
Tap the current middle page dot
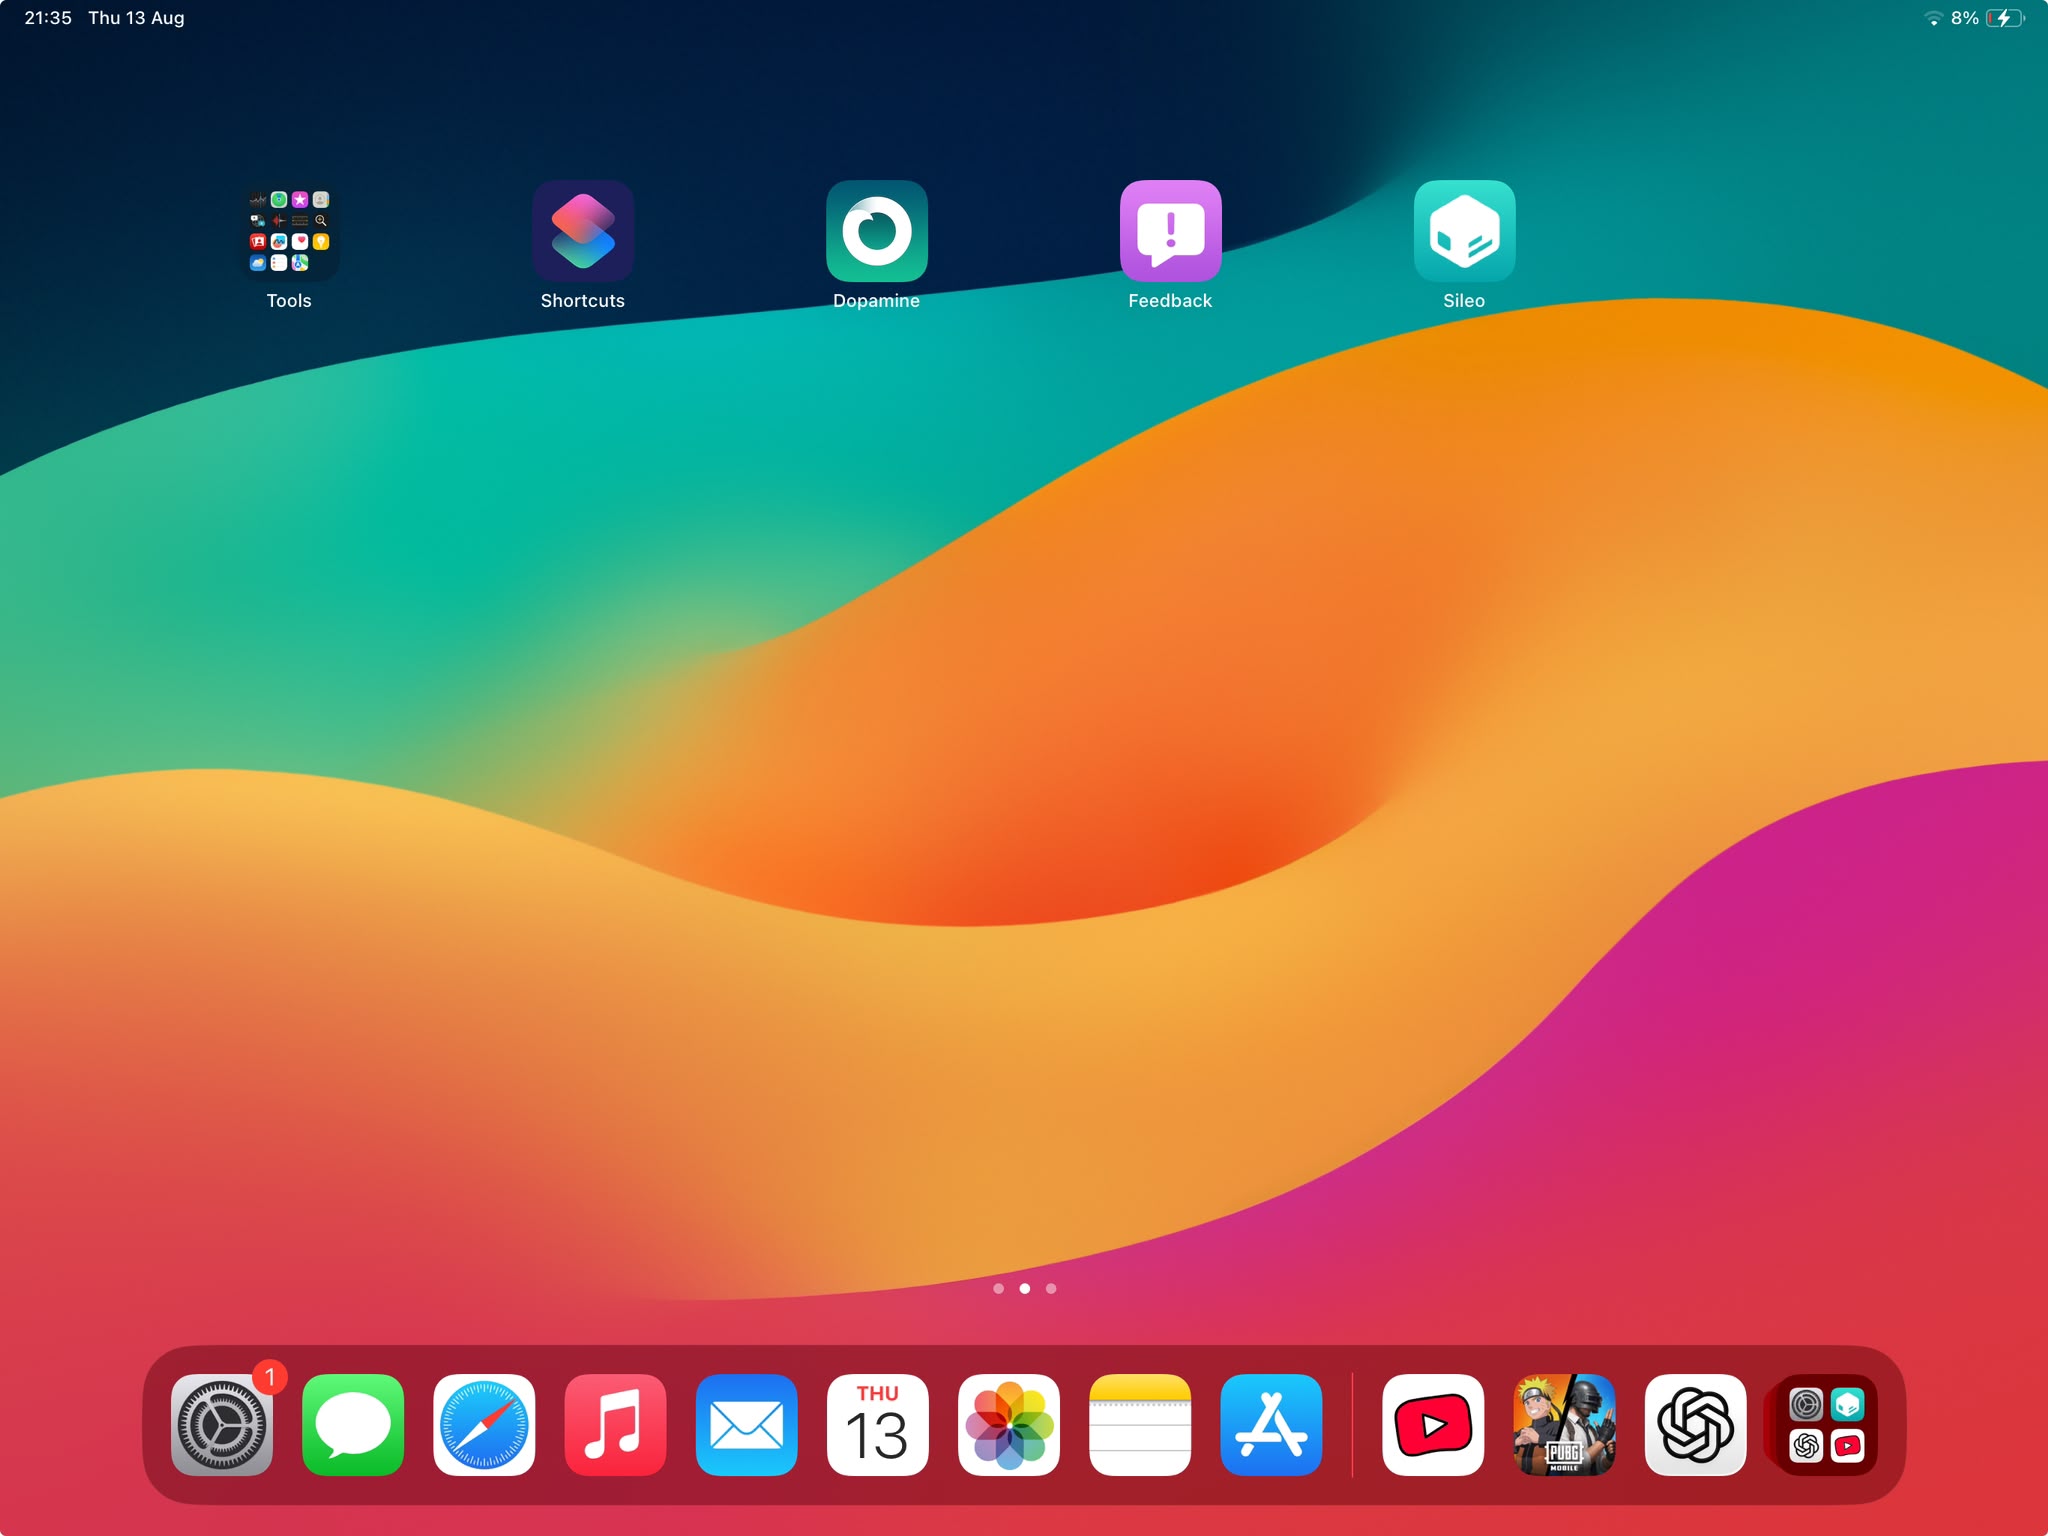tap(1024, 1288)
